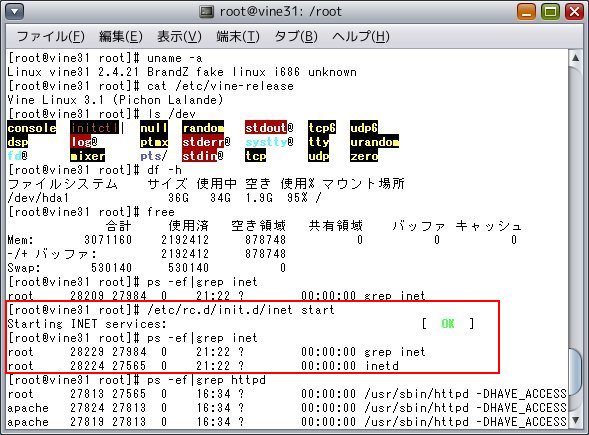Maximize the terminal using the green button
589x435 pixels.
coord(550,12)
